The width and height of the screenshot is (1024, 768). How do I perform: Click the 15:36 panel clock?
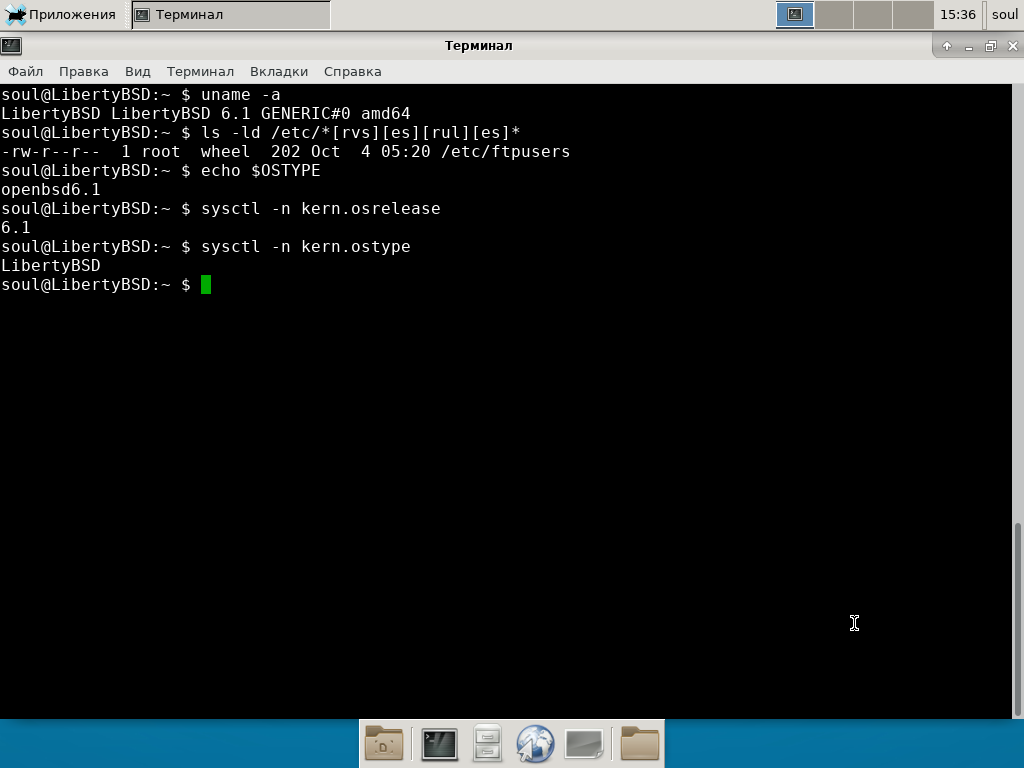[x=957, y=14]
